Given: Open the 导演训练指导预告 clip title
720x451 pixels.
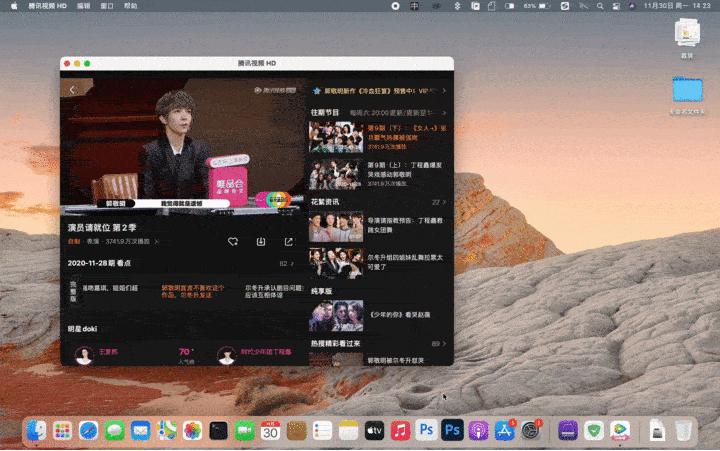Looking at the screenshot, I should (x=405, y=225).
